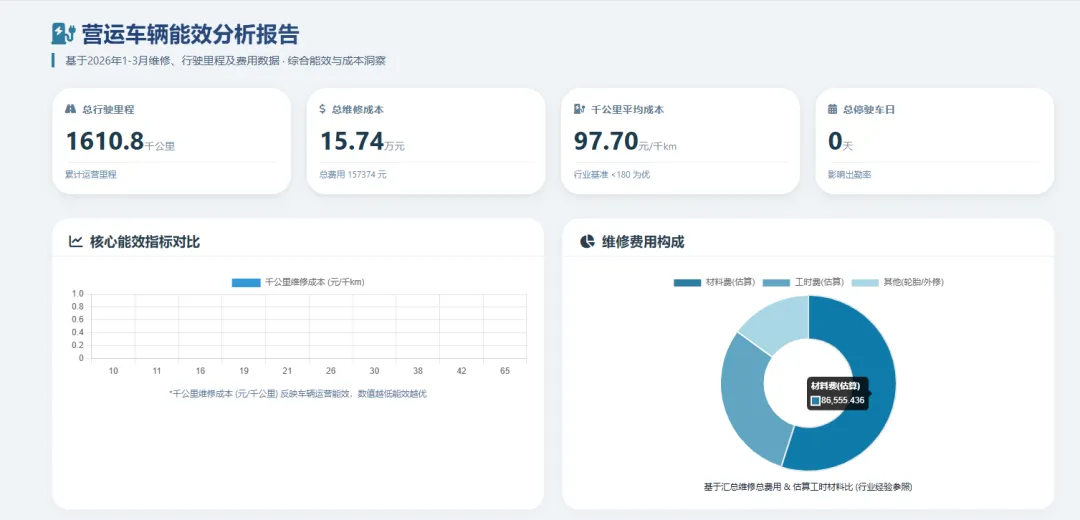Image resolution: width=1080 pixels, height=520 pixels.
Task: Click the 97.70 cost per thousand km value
Action: pyautogui.click(x=606, y=141)
